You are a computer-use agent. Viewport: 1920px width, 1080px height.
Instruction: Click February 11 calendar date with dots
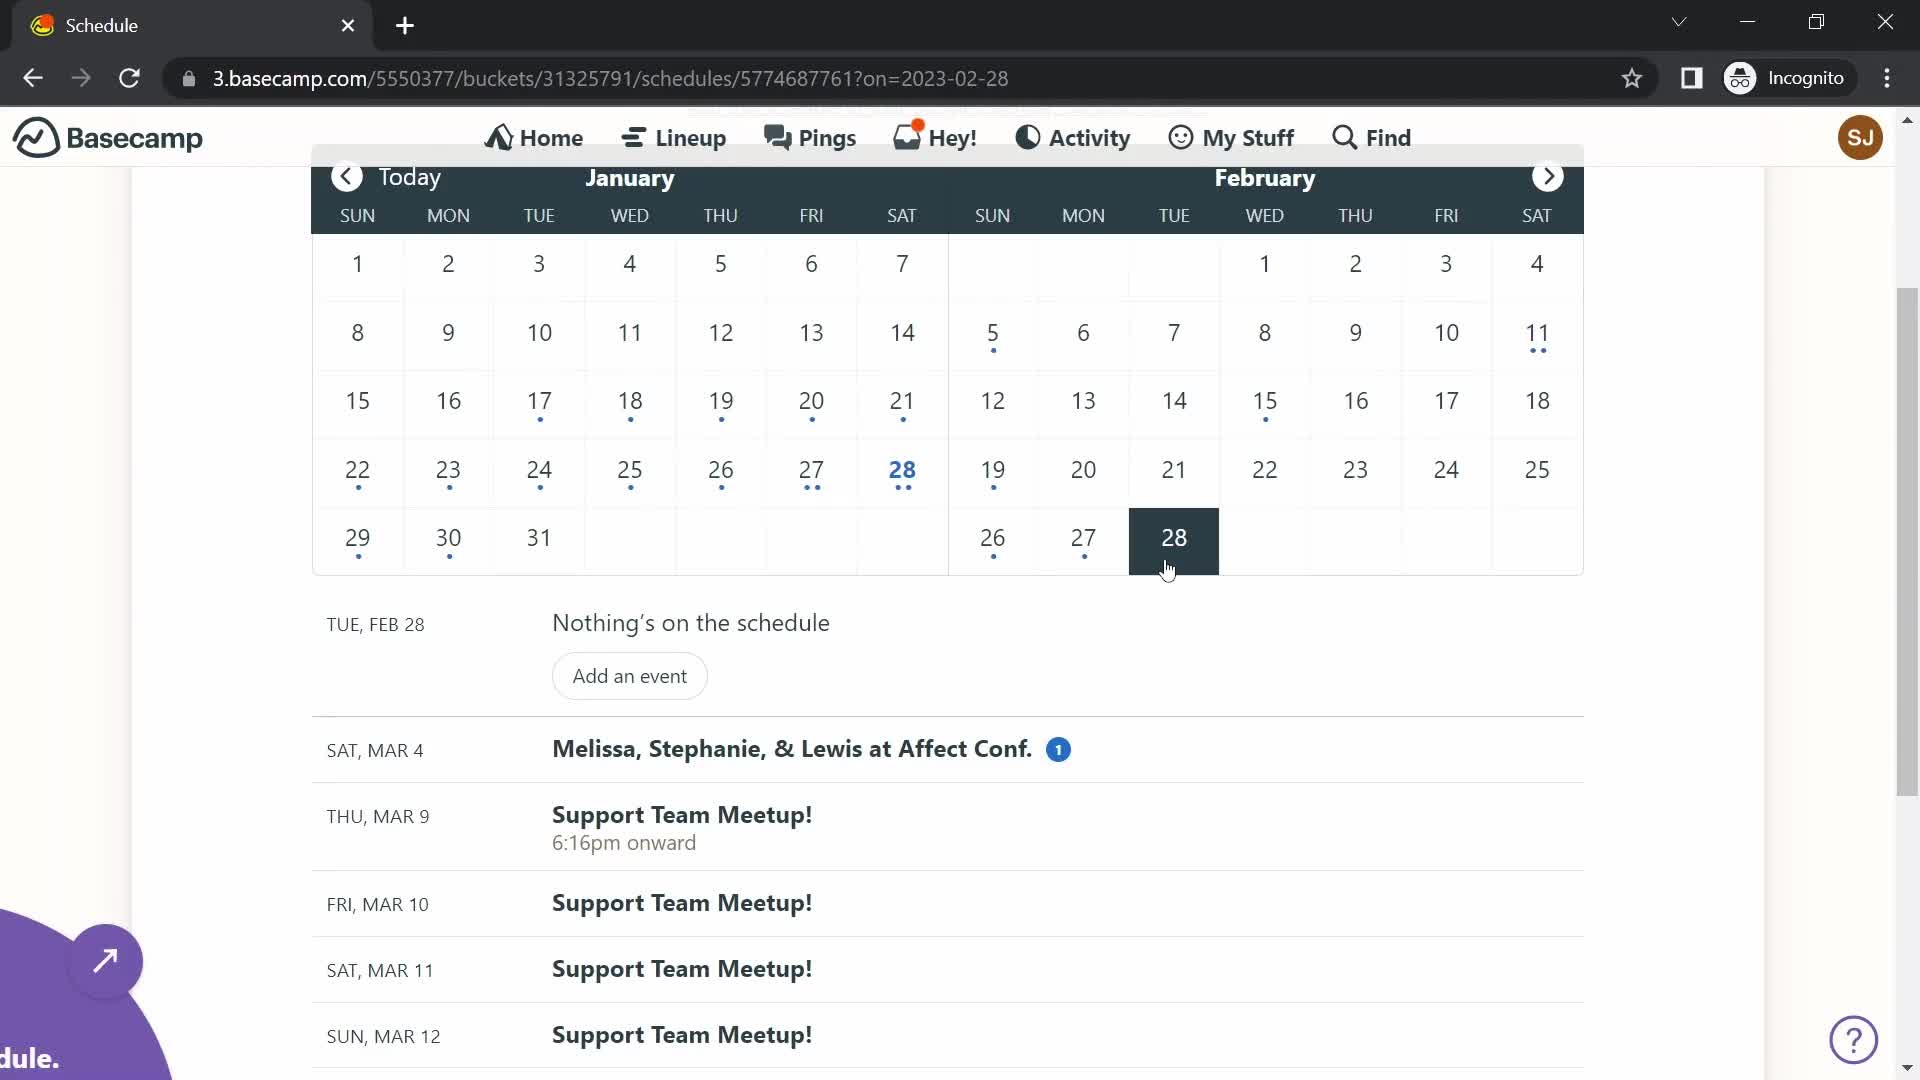(x=1536, y=332)
